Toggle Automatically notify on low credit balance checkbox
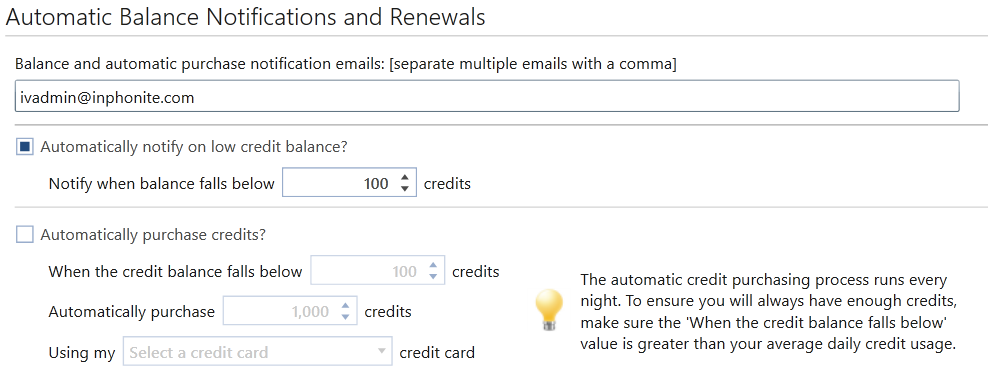 (x=25, y=147)
